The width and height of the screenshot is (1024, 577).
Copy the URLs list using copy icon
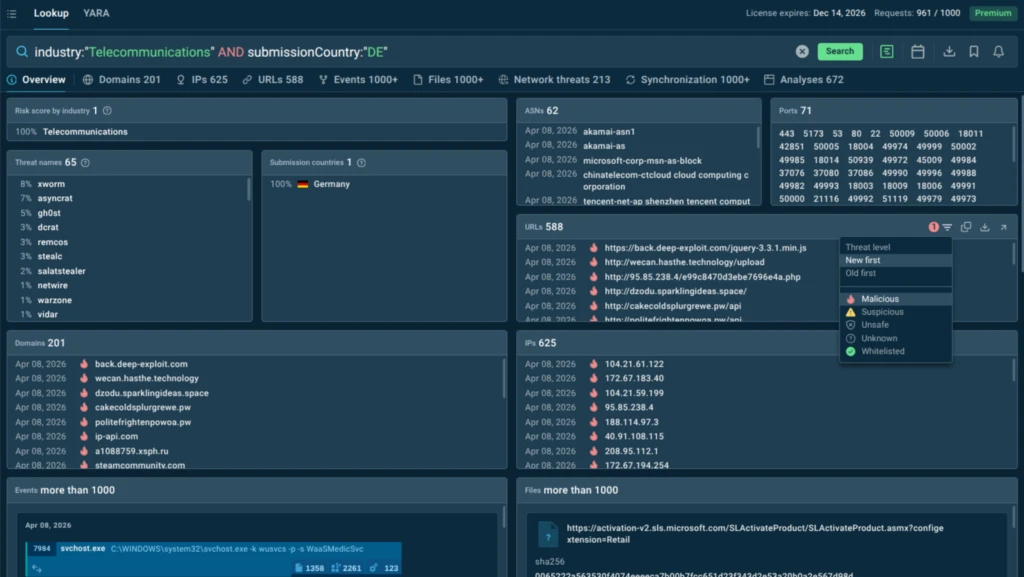966,227
